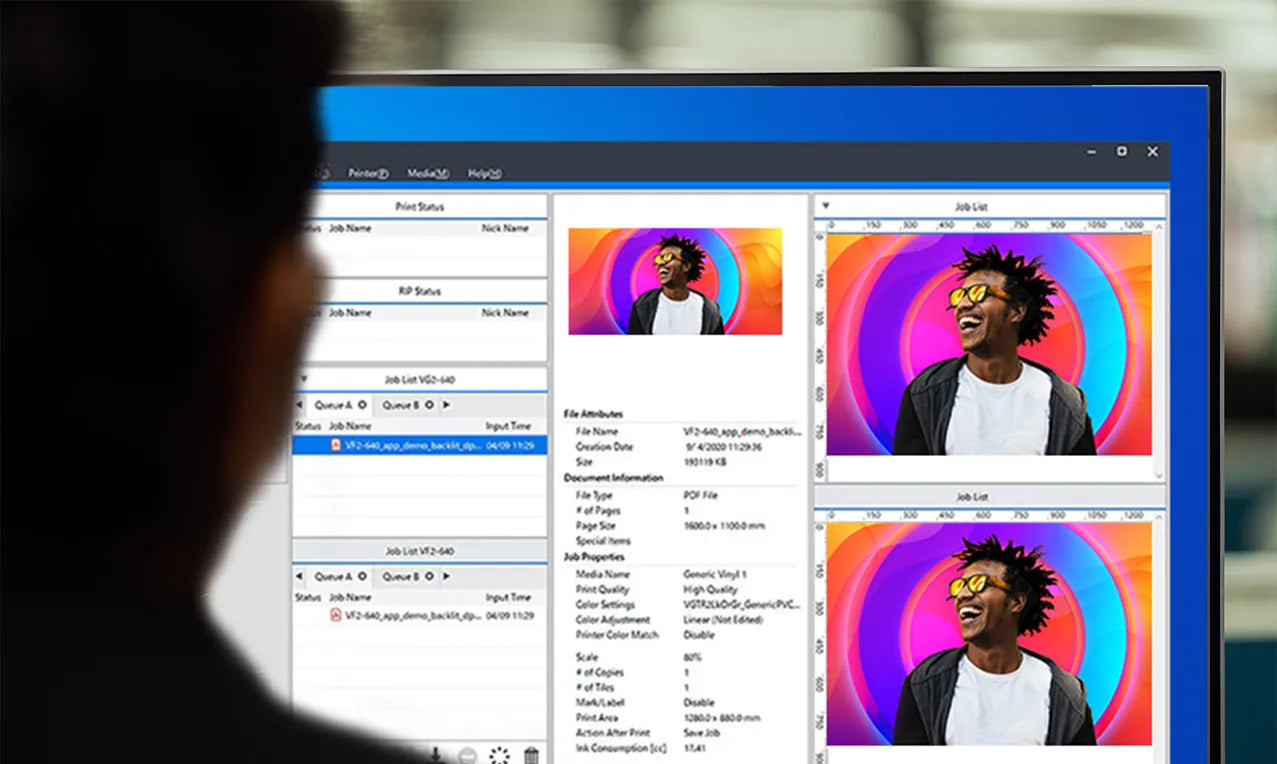Click the small job preview thumbnail

(675, 281)
